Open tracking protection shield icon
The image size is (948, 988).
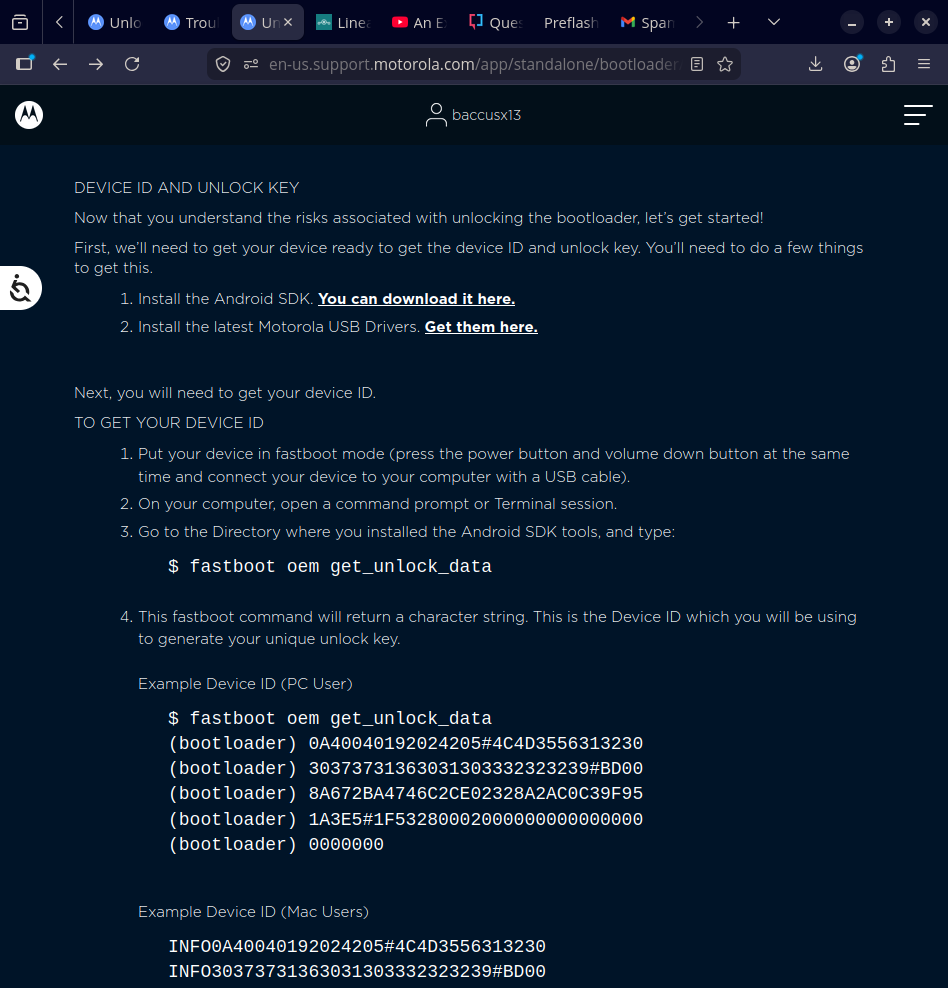click(223, 64)
